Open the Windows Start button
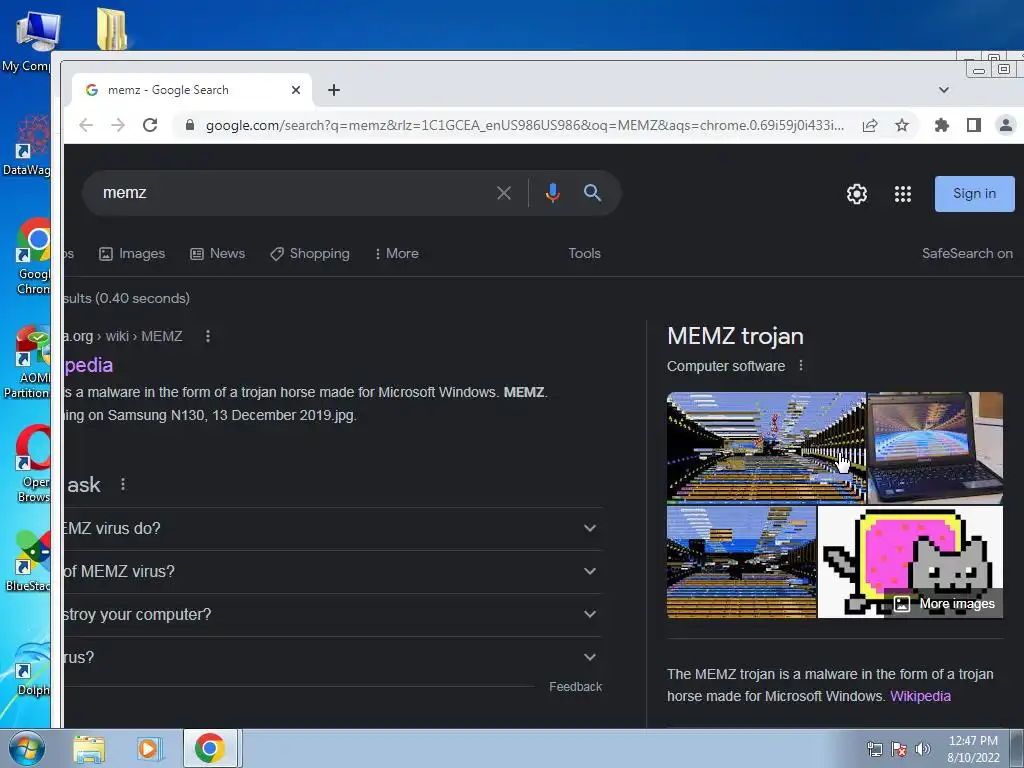The width and height of the screenshot is (1024, 768). click(26, 748)
